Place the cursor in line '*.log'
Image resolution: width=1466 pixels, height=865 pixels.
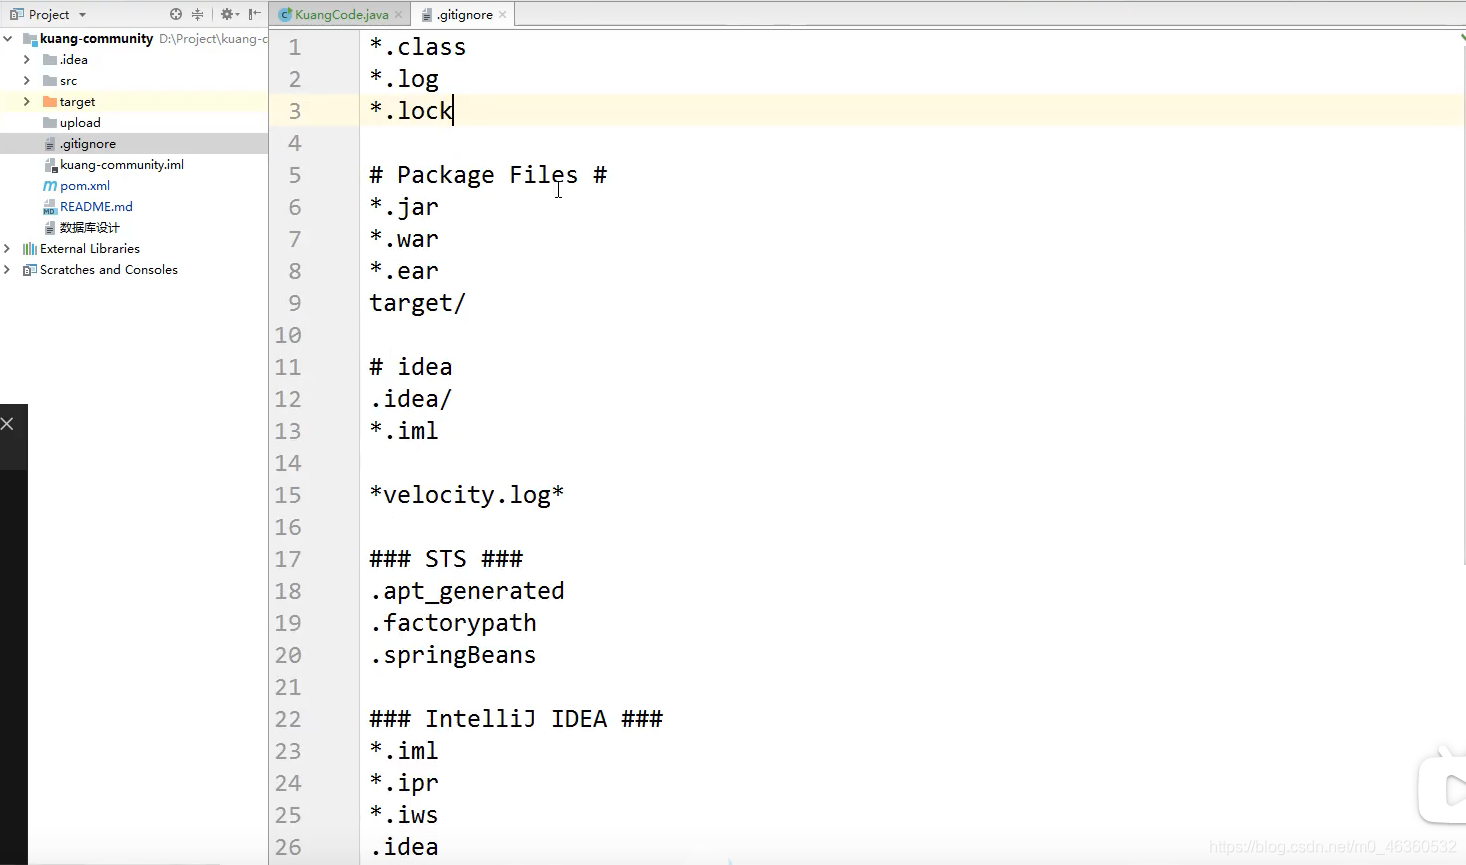point(404,79)
